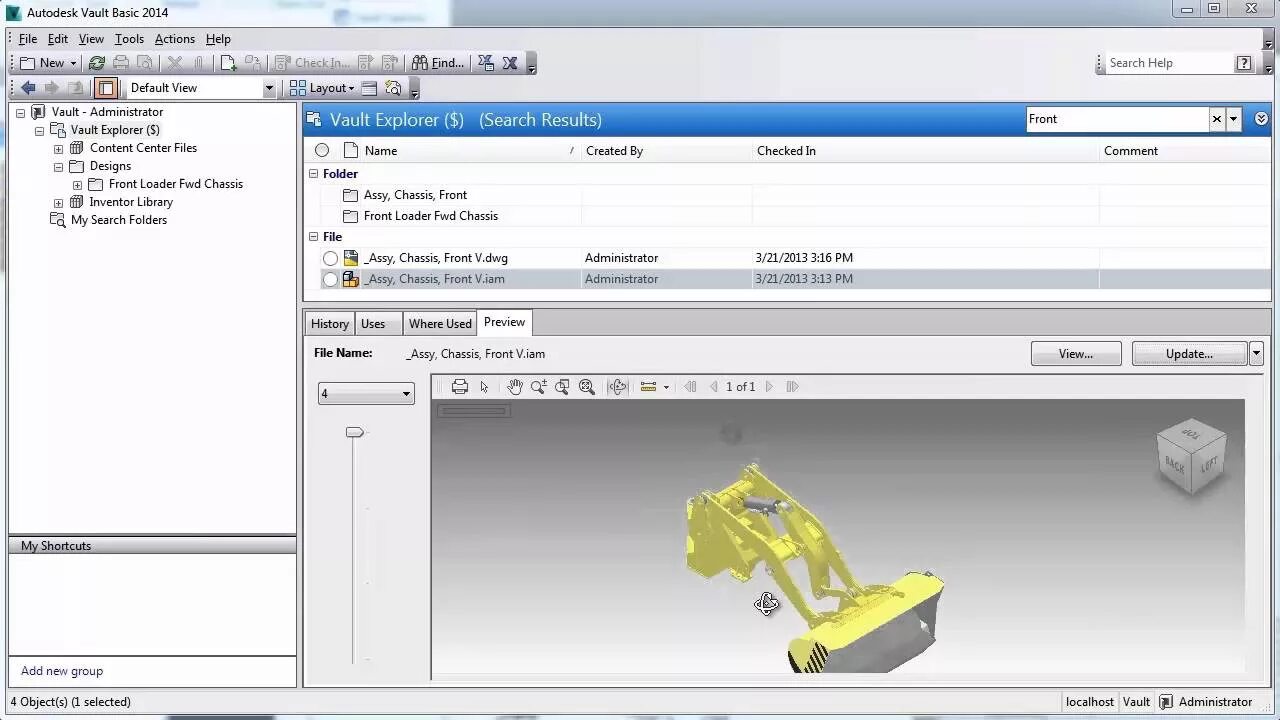1280x720 pixels.
Task: Open the View menu
Action: pos(91,39)
